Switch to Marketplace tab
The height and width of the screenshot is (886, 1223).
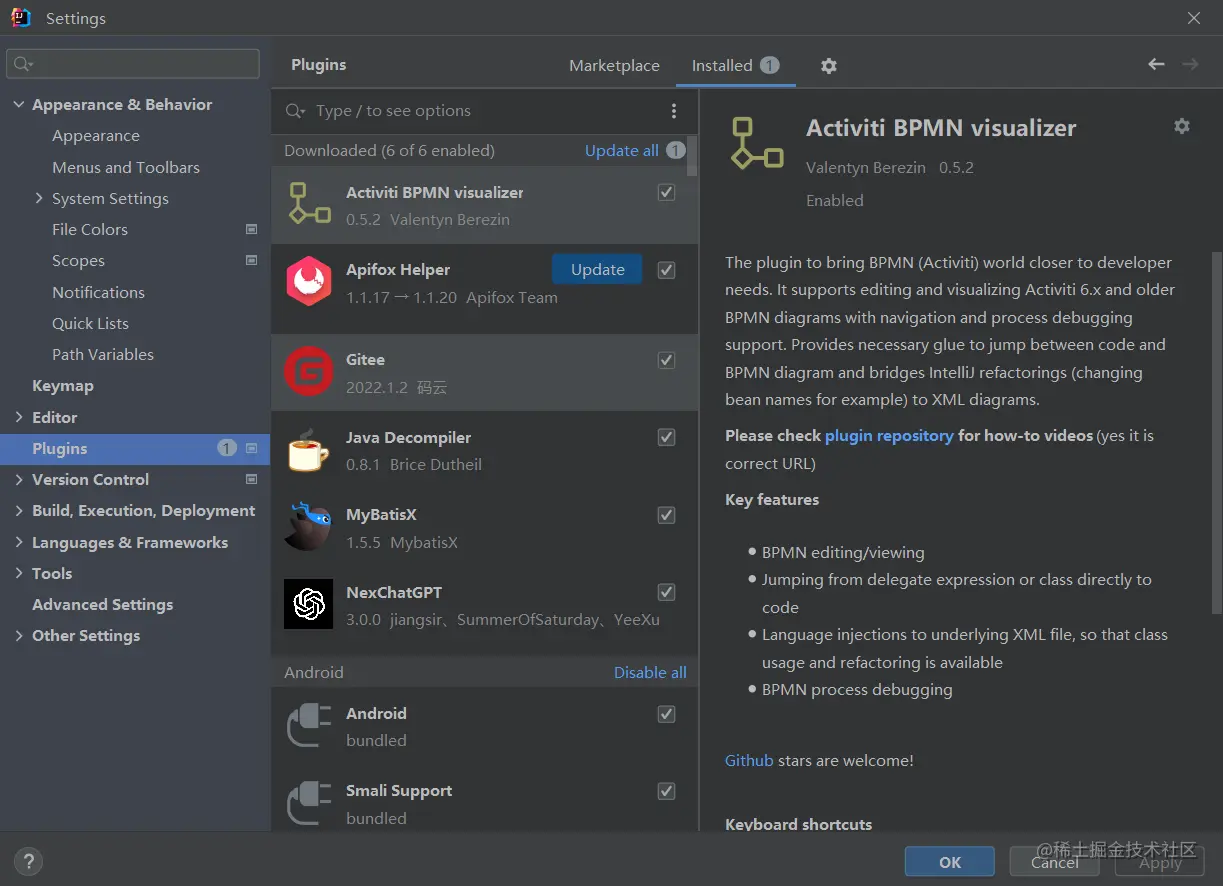point(614,65)
